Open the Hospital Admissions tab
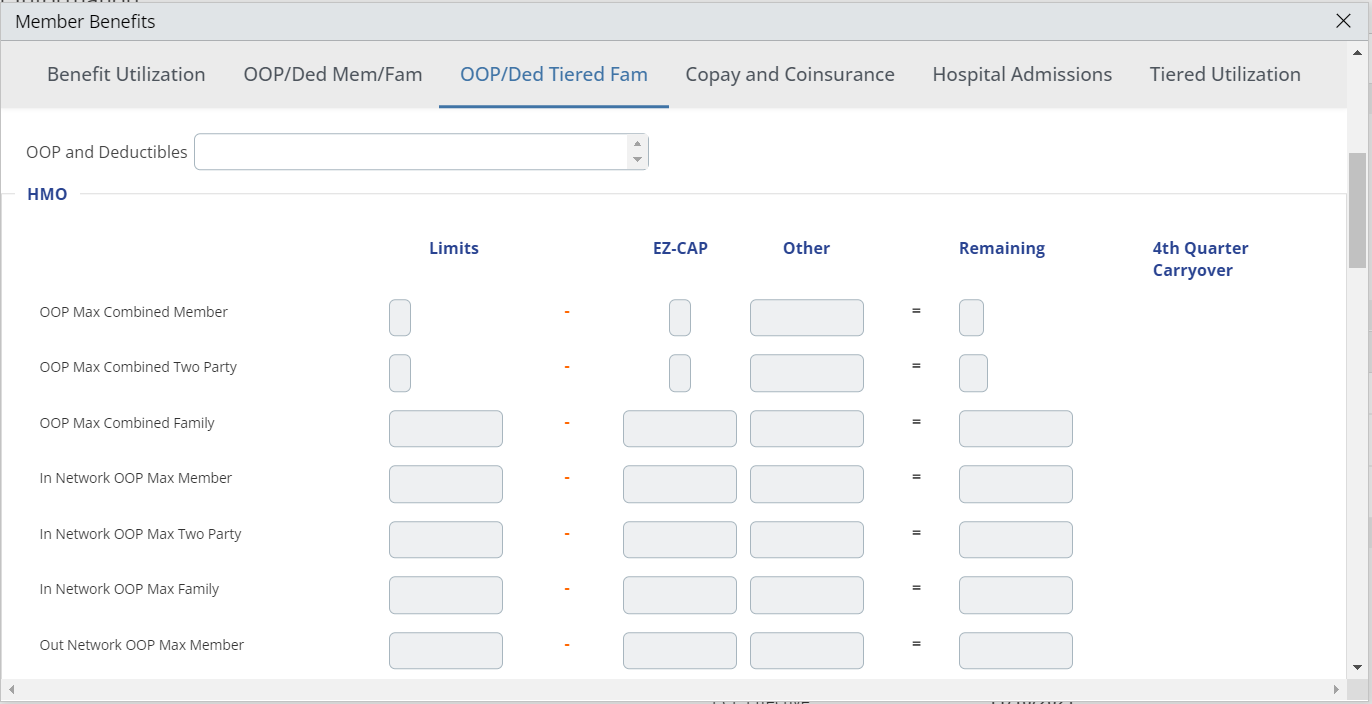The width and height of the screenshot is (1372, 704). pyautogui.click(x=1022, y=75)
